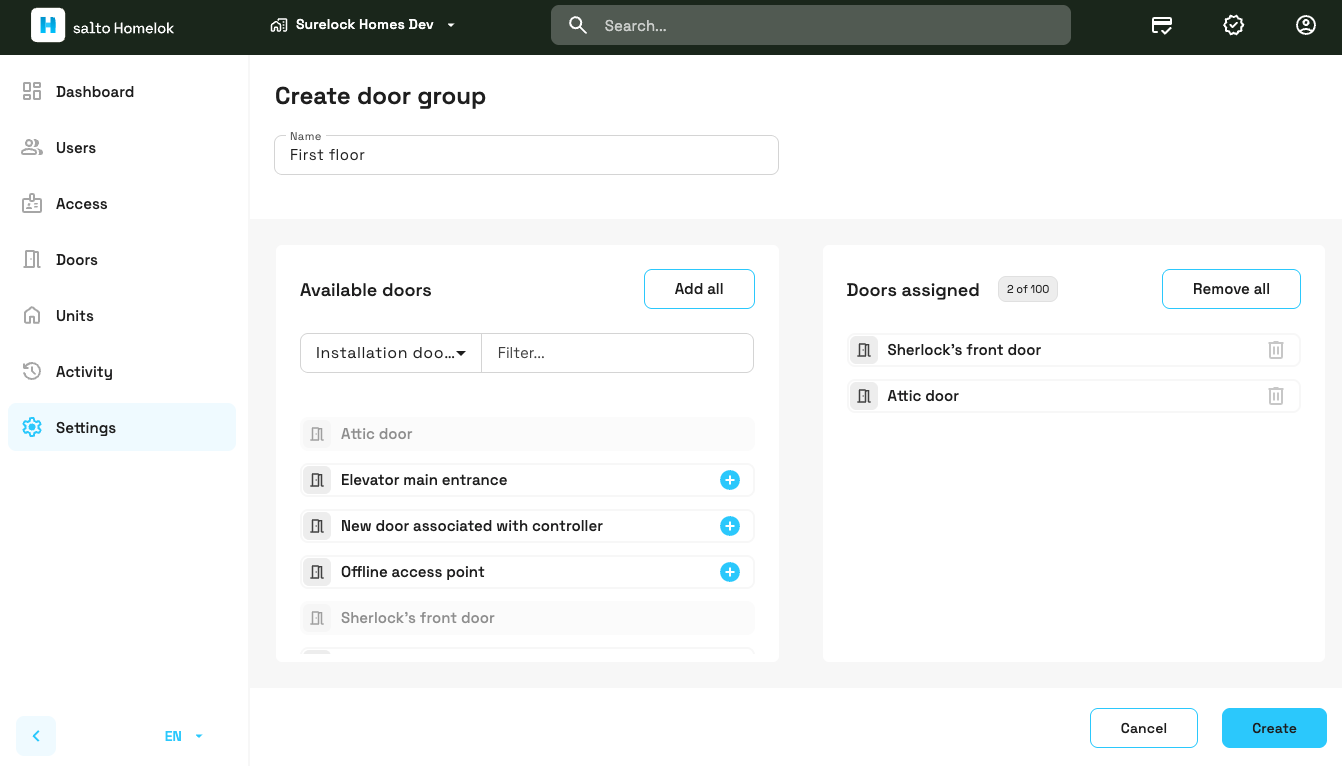The width and height of the screenshot is (1342, 766).
Task: Click the Doors assigned heading
Action: [x=913, y=290]
